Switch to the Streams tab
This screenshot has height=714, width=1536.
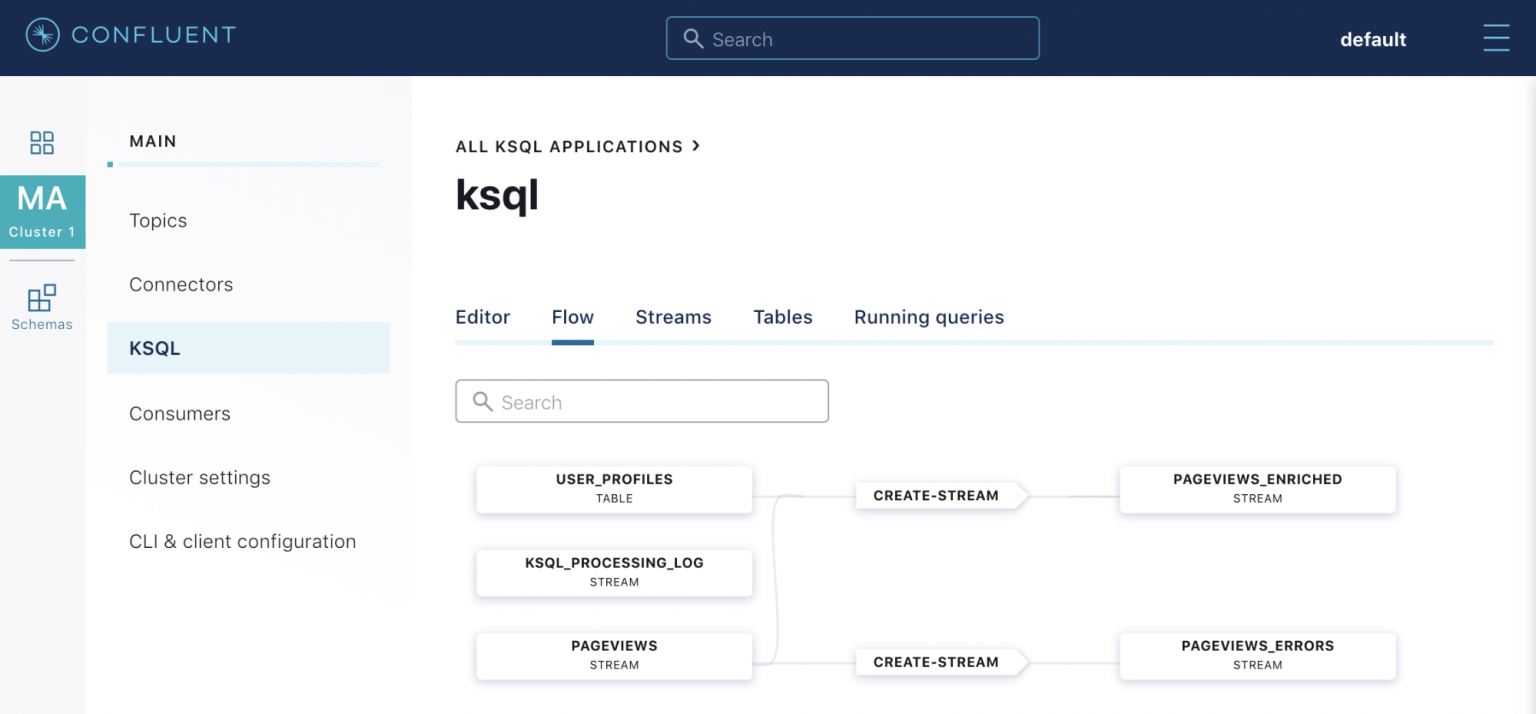click(x=673, y=317)
